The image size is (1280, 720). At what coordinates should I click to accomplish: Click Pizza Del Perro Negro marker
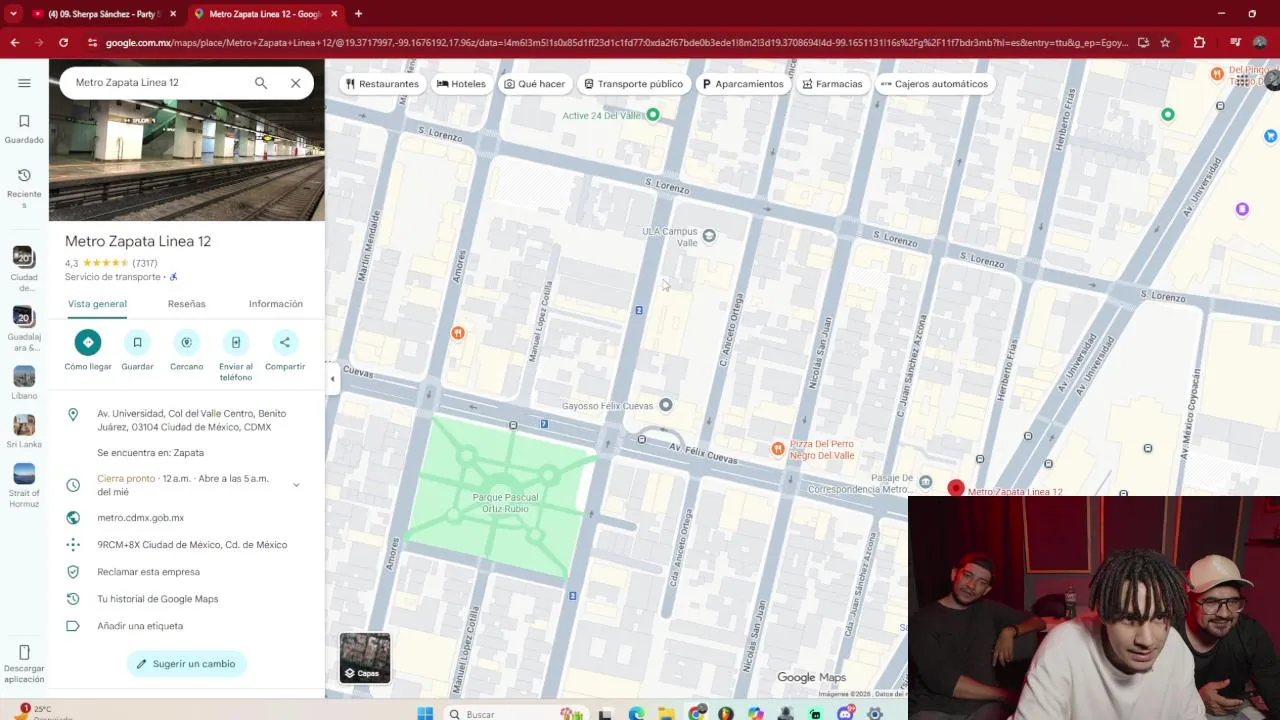778,449
